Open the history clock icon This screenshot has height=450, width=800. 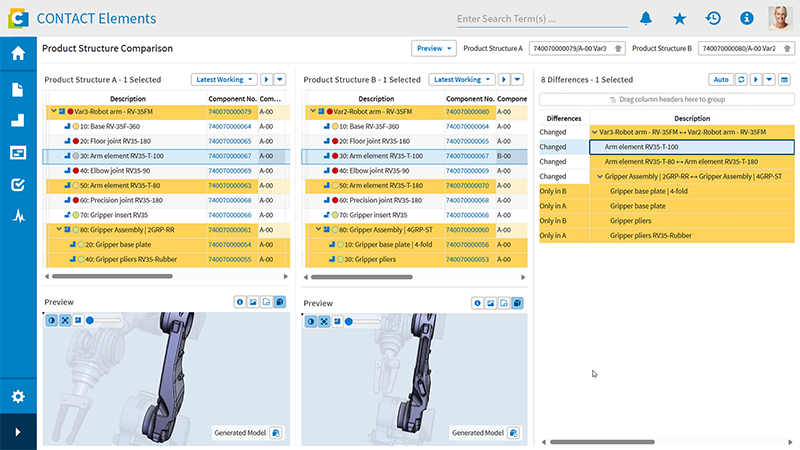click(x=713, y=18)
